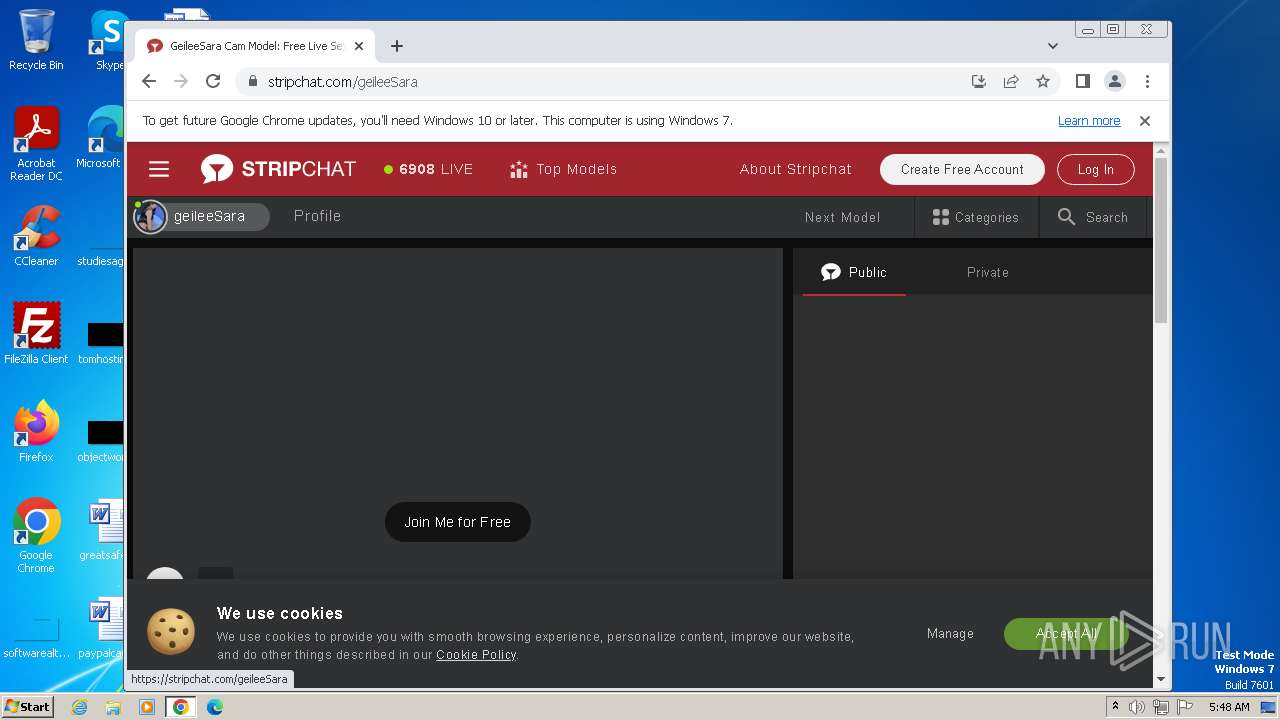Bookmark this page with the star icon
Viewport: 1280px width, 720px height.
[1043, 81]
